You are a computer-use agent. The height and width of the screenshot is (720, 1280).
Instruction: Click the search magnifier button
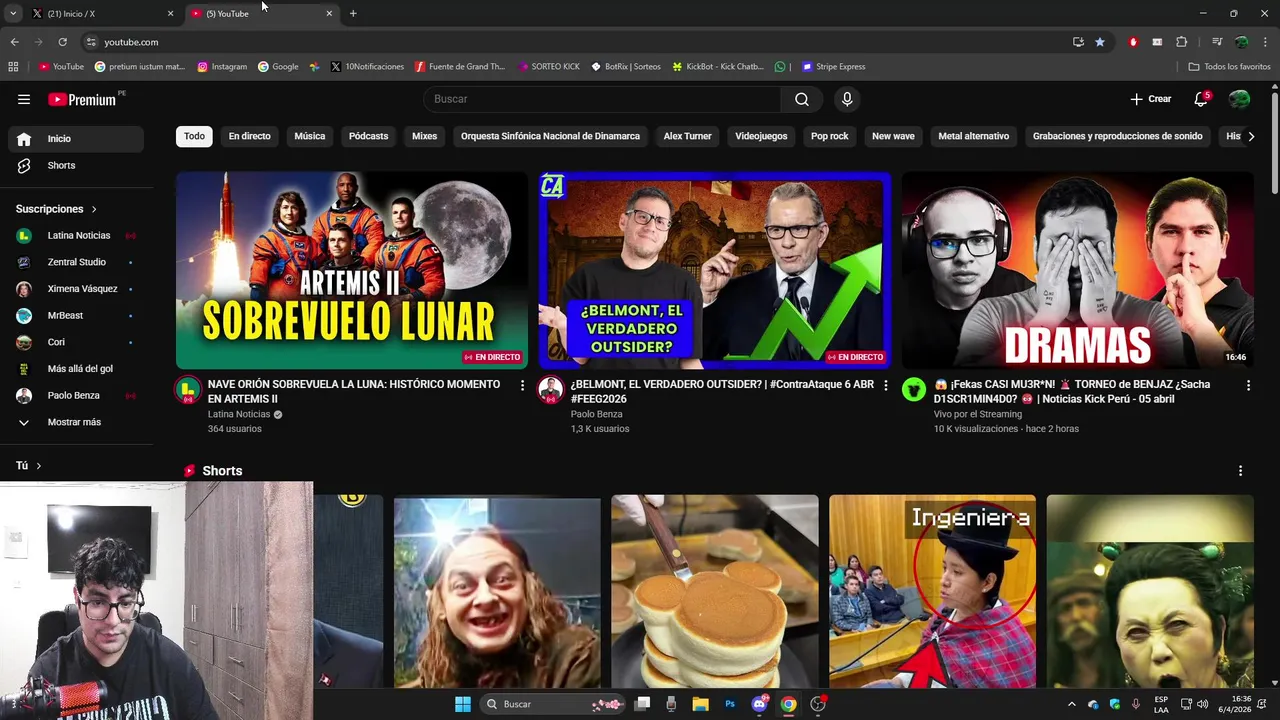click(802, 99)
